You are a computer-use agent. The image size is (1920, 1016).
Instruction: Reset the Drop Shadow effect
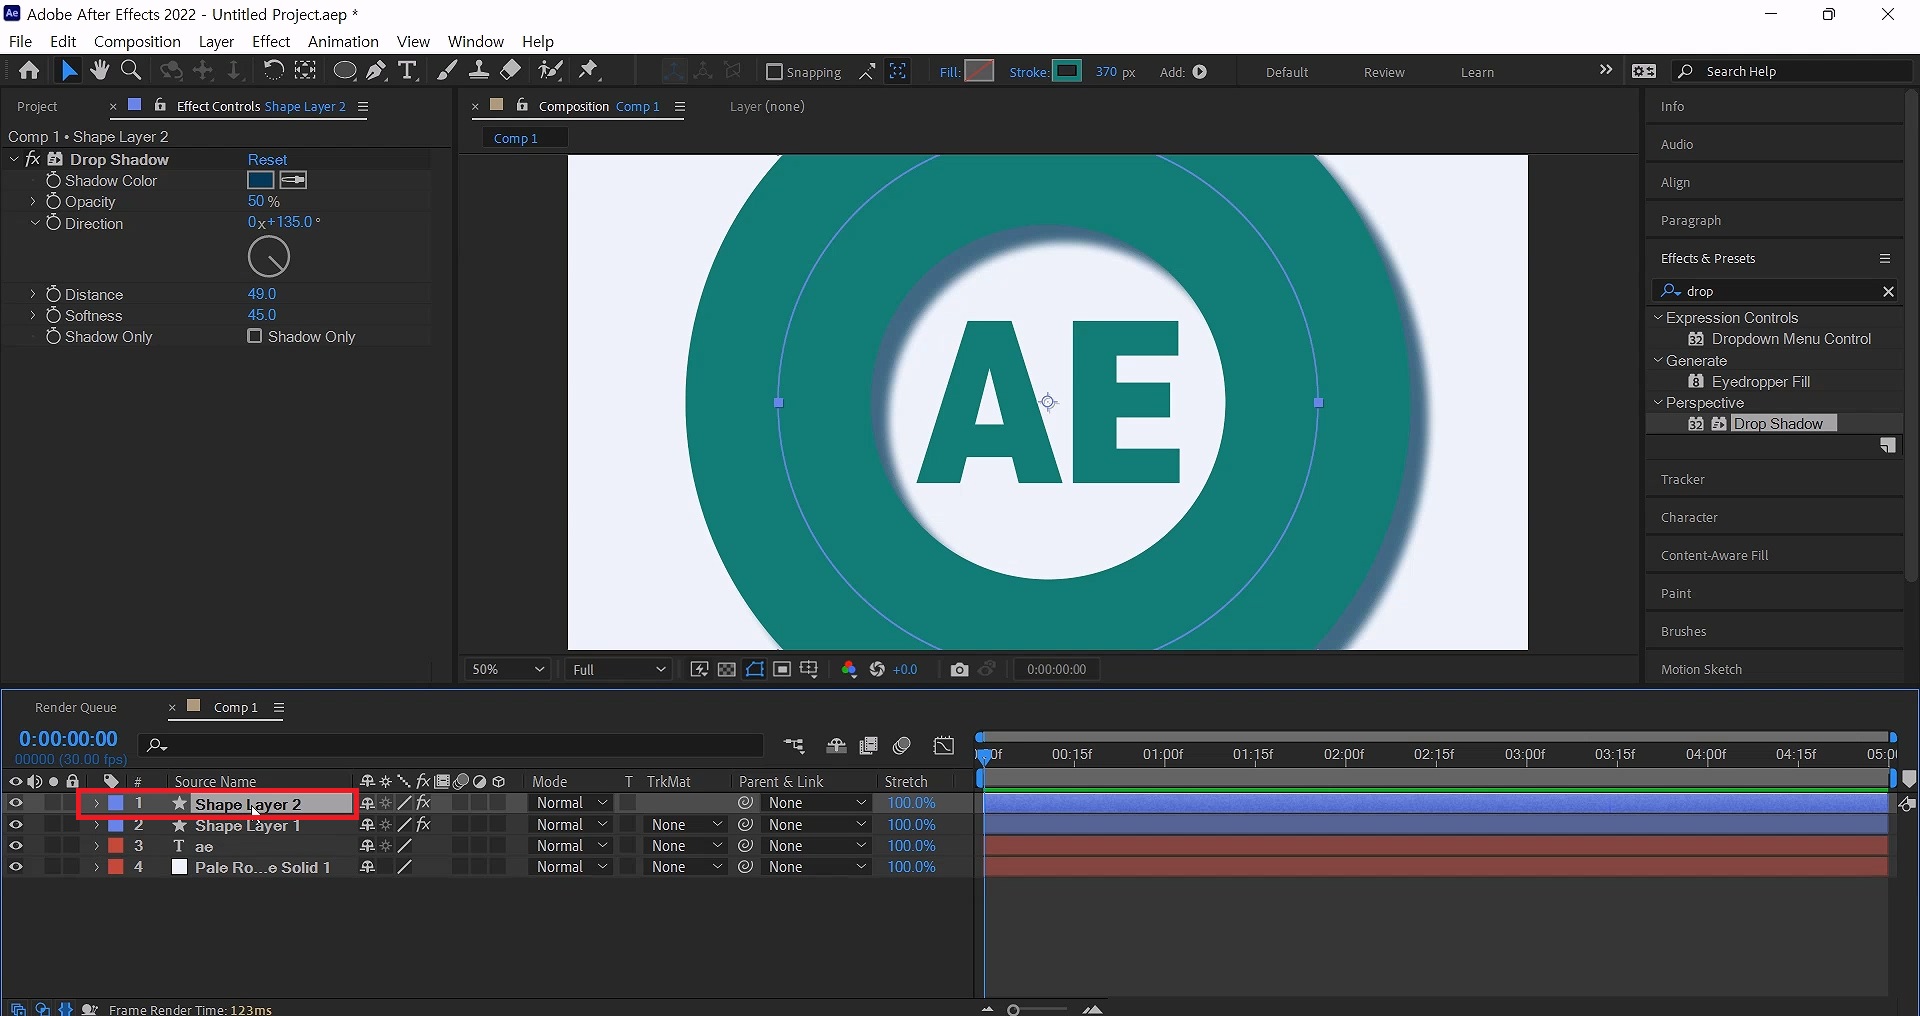pyautogui.click(x=267, y=159)
